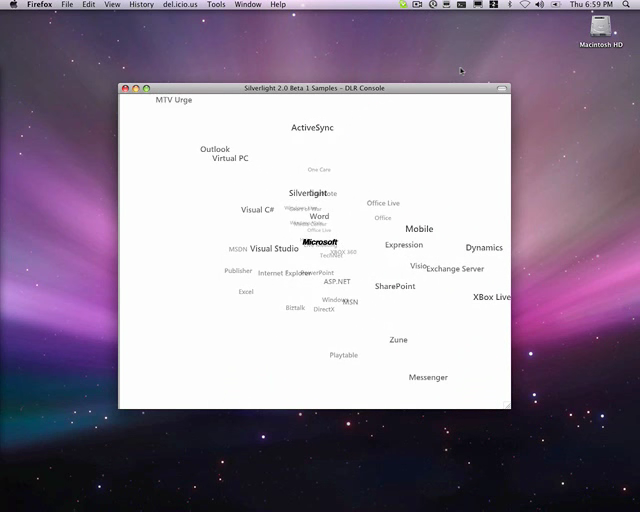Click the window resize grip corner
Image resolution: width=640 pixels, height=512 pixels.
coord(507,405)
